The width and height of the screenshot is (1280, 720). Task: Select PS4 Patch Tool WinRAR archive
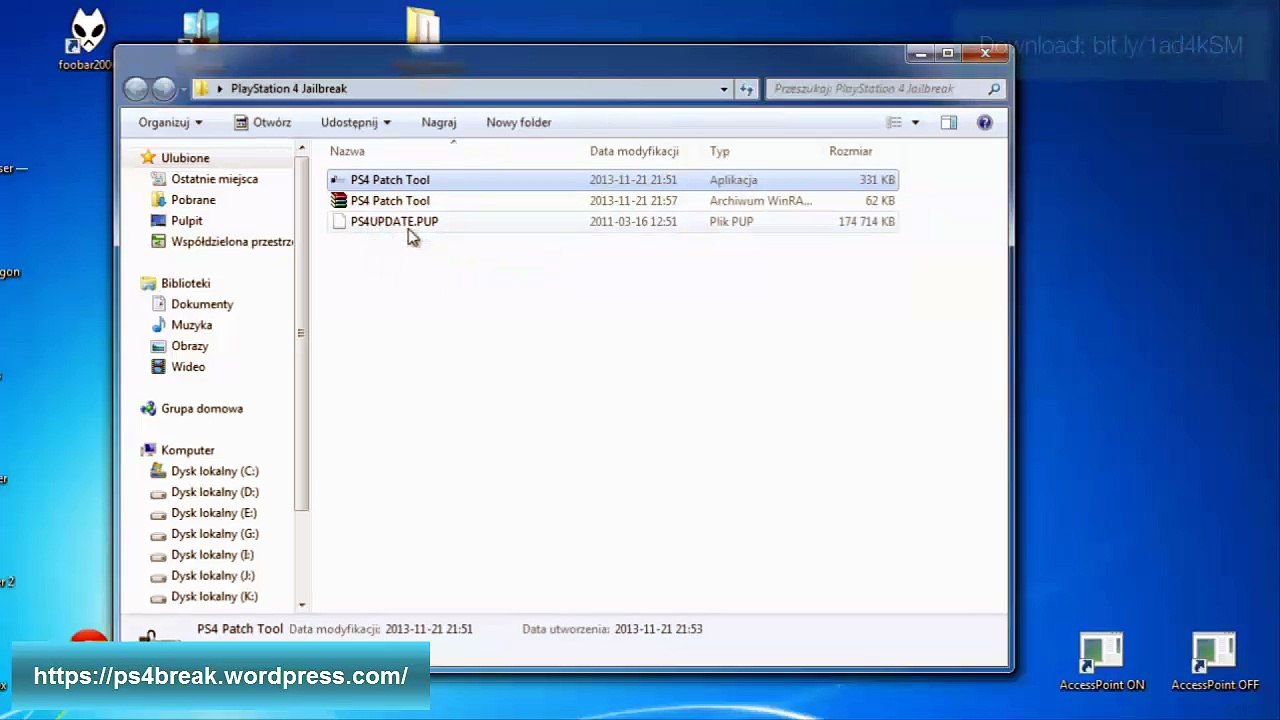pyautogui.click(x=613, y=201)
